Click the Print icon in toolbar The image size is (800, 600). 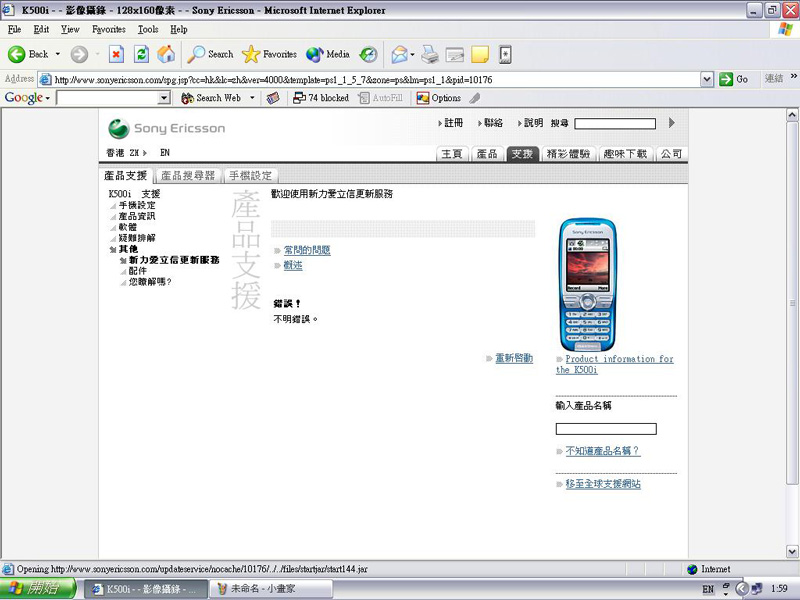[x=430, y=54]
